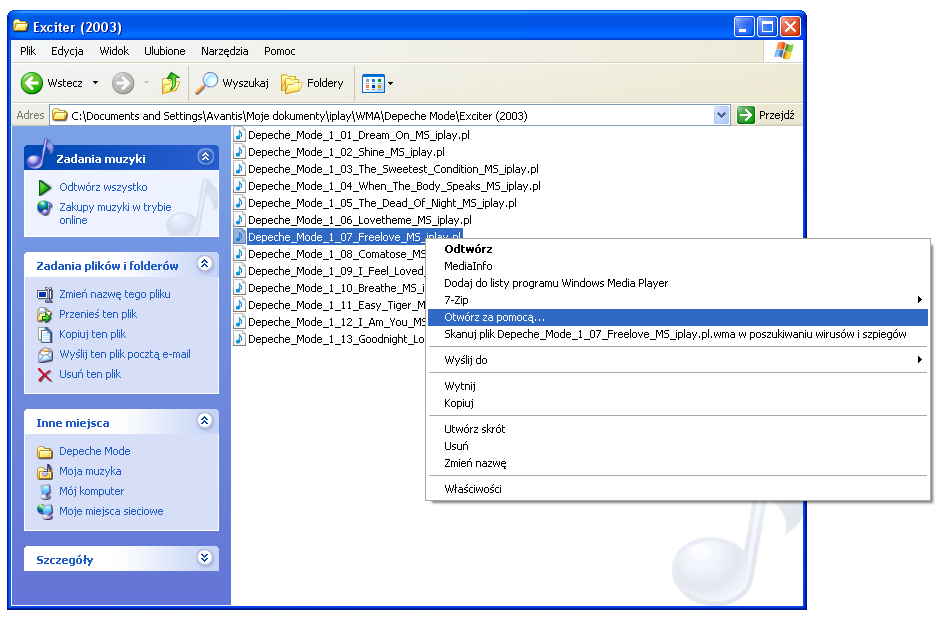Go up one folder level icon
948x626 pixels.
pyautogui.click(x=170, y=83)
